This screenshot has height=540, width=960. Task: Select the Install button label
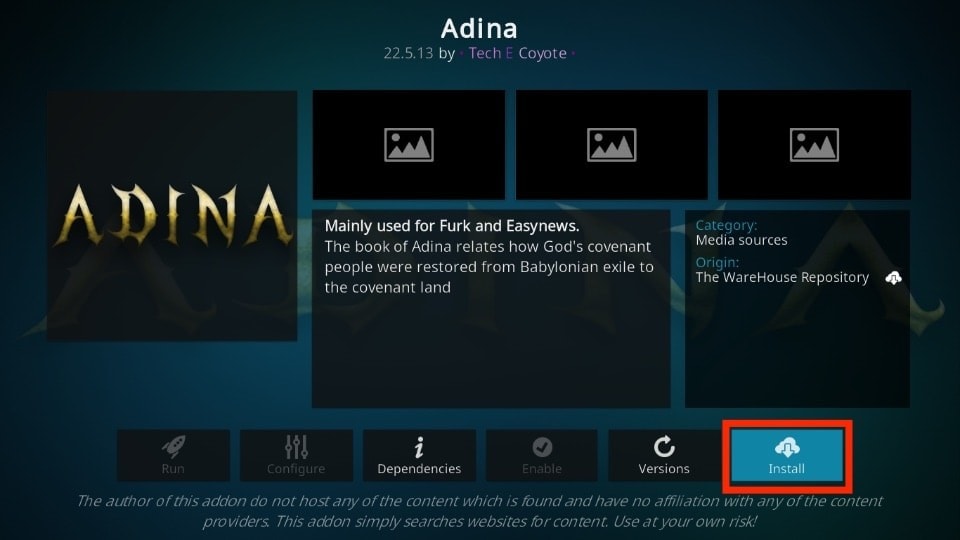click(787, 469)
